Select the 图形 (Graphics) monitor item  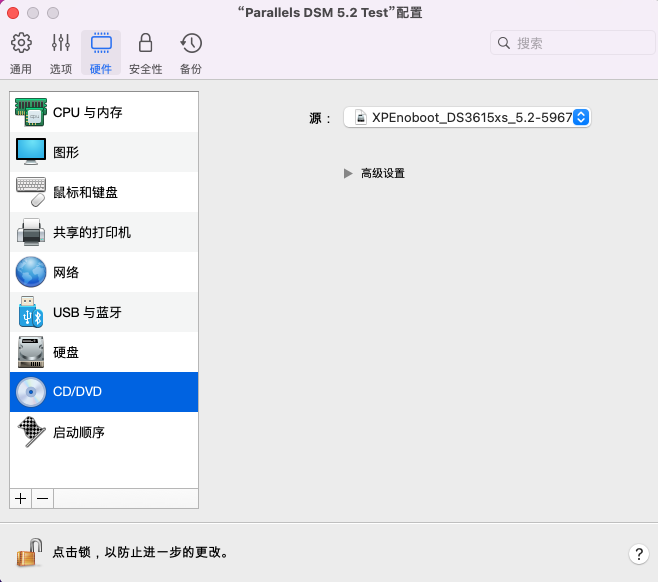tap(104, 152)
